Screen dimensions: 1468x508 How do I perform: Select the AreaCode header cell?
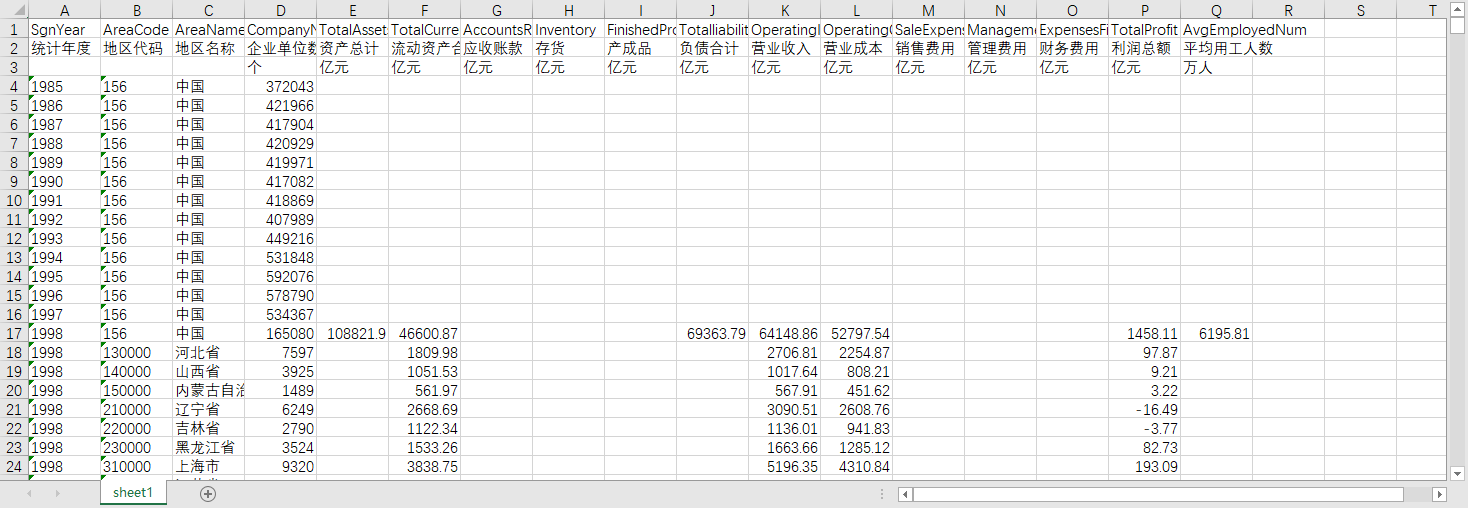[x=137, y=29]
